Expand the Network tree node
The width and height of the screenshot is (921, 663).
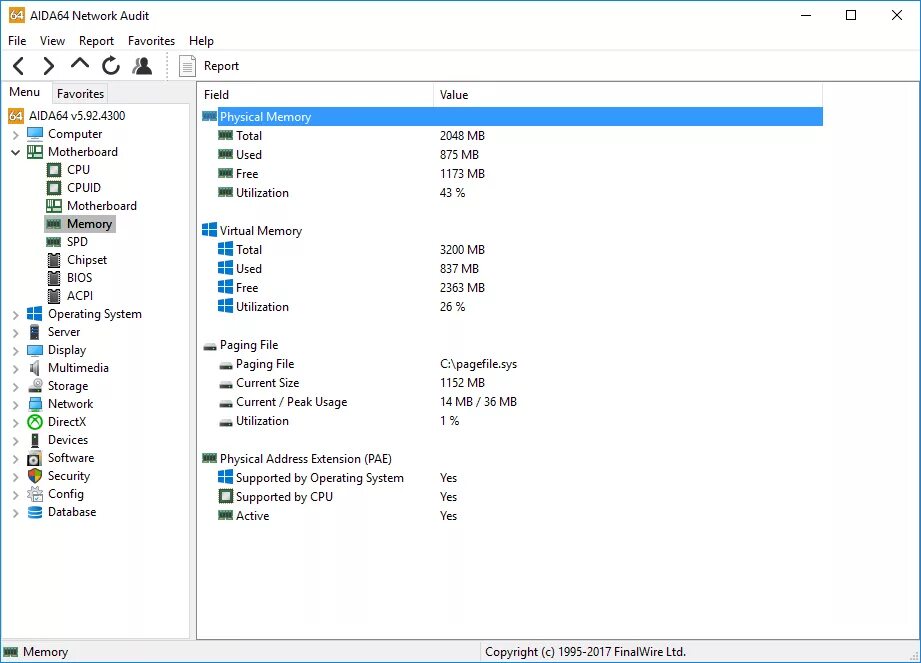click(16, 405)
